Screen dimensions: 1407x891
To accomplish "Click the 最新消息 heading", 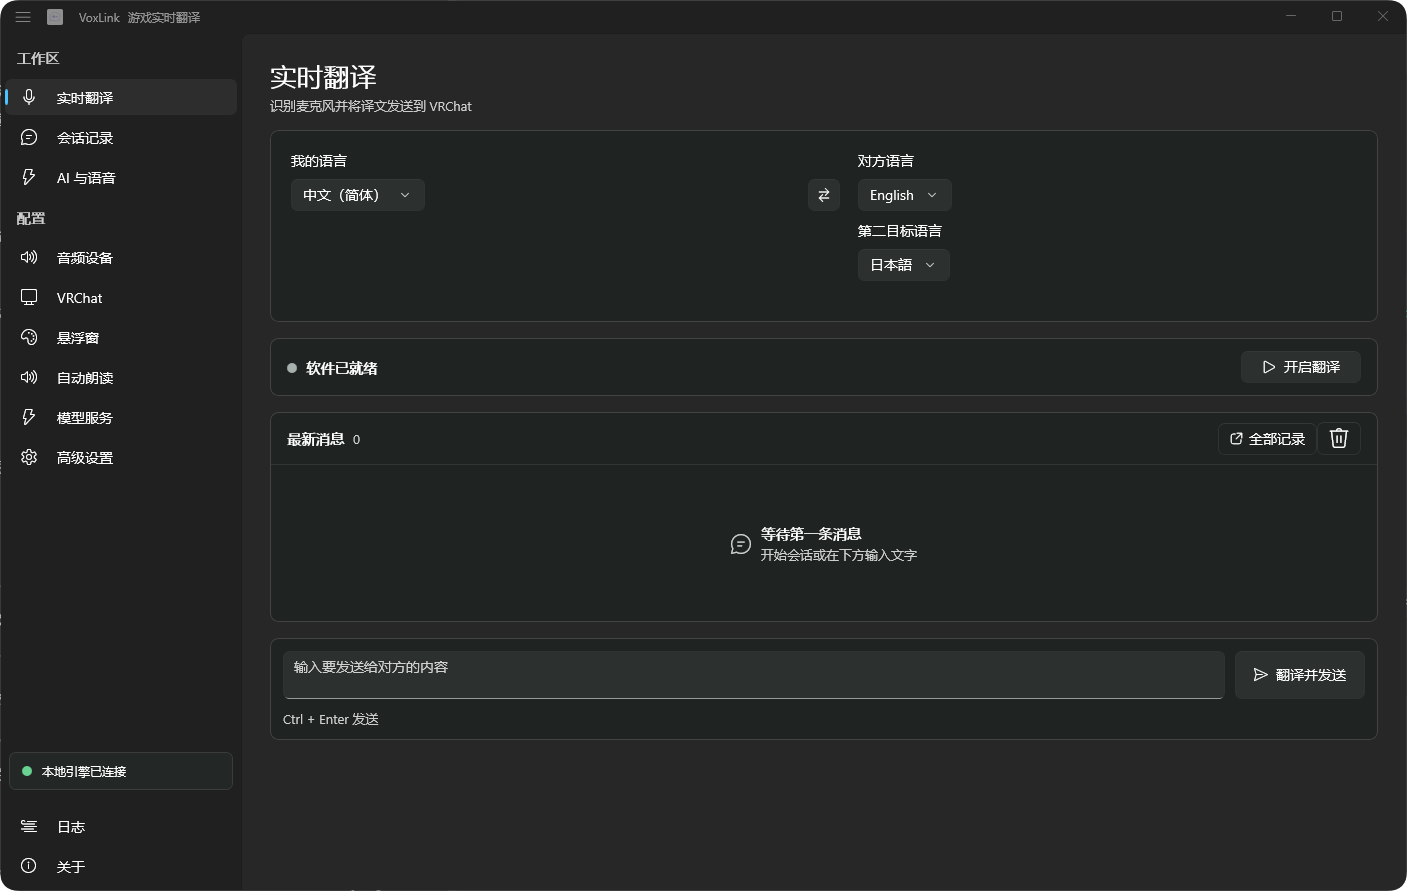I will click(316, 439).
